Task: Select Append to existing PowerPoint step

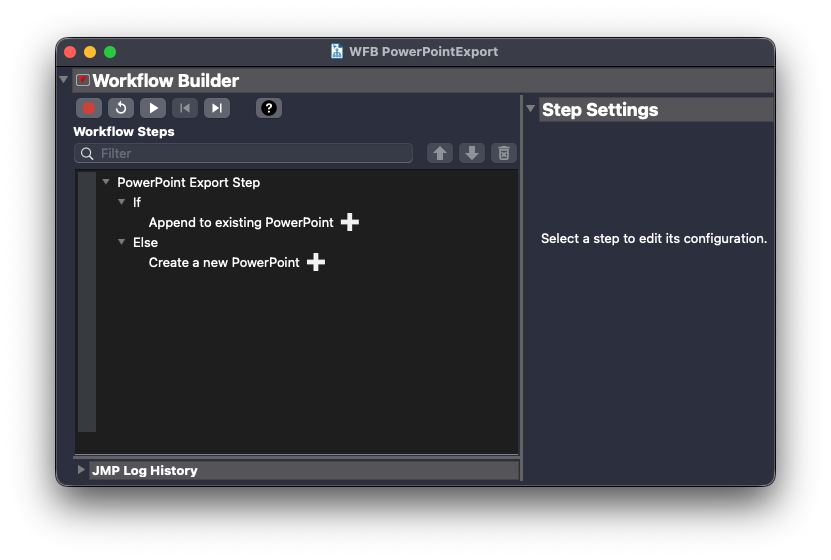Action: 241,223
